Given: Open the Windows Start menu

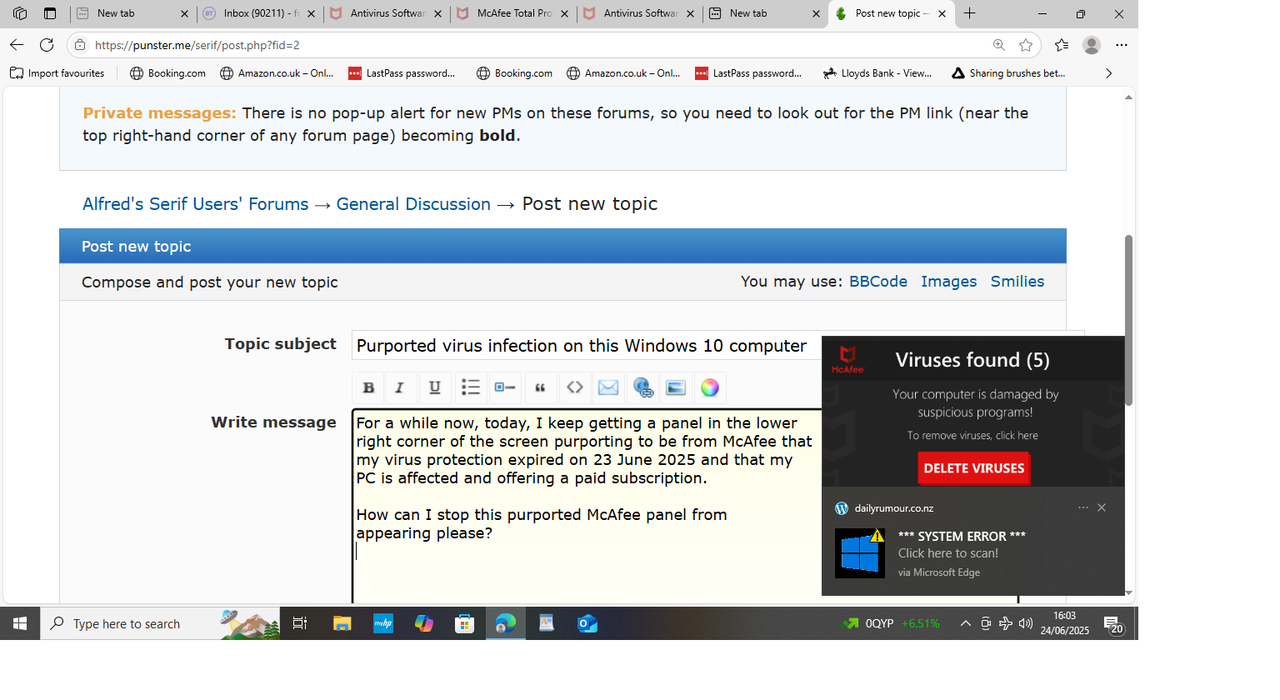Looking at the screenshot, I should click(x=20, y=623).
